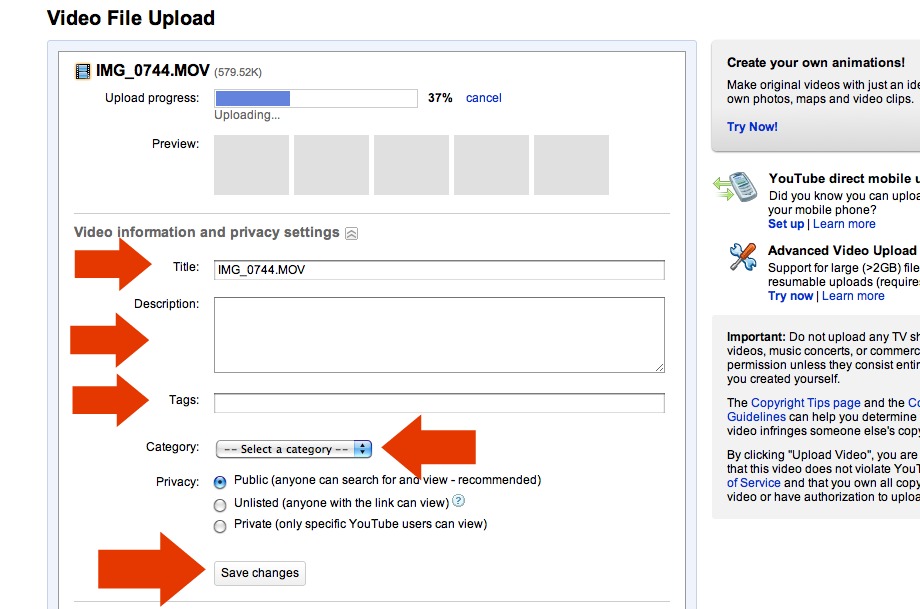Screen dimensions: 920x609
Task: Open Learn more under Advanced Video Upload
Action: [x=853, y=296]
